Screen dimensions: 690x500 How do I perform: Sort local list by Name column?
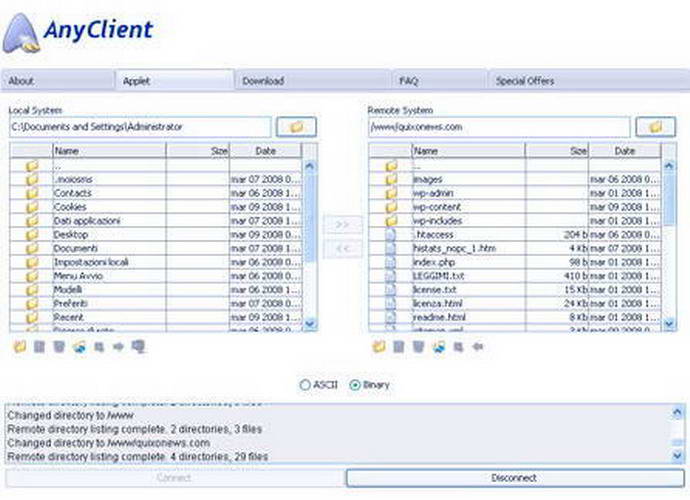[x=109, y=151]
